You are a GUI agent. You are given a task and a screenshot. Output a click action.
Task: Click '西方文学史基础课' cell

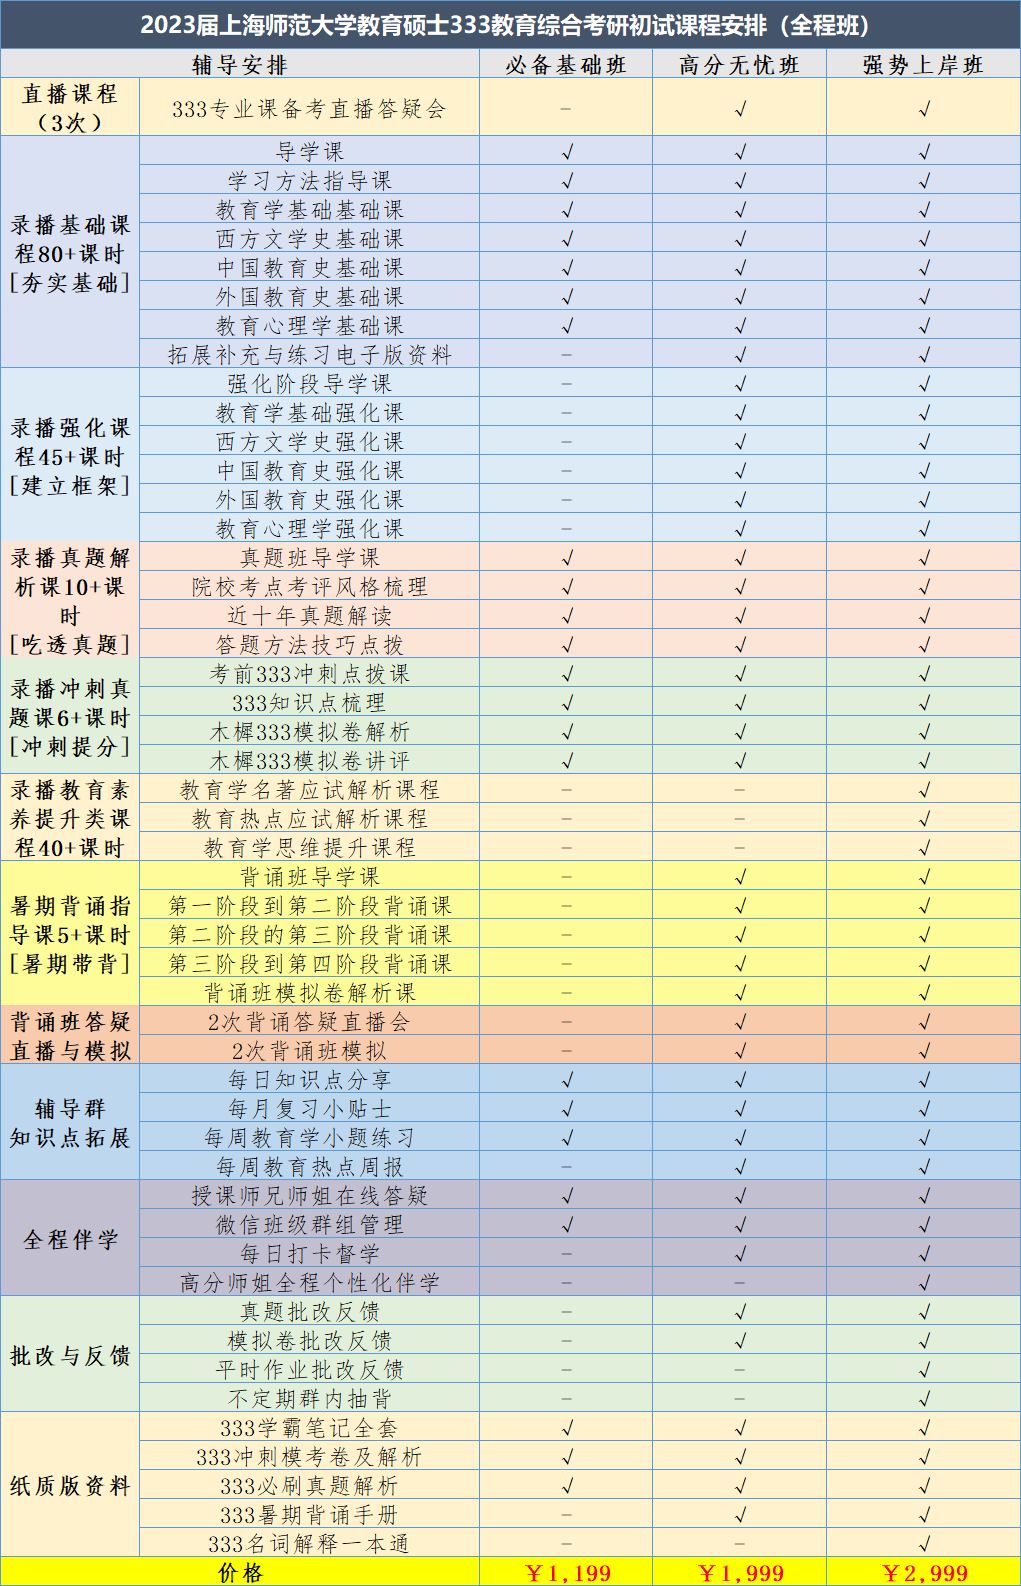[x=309, y=239]
